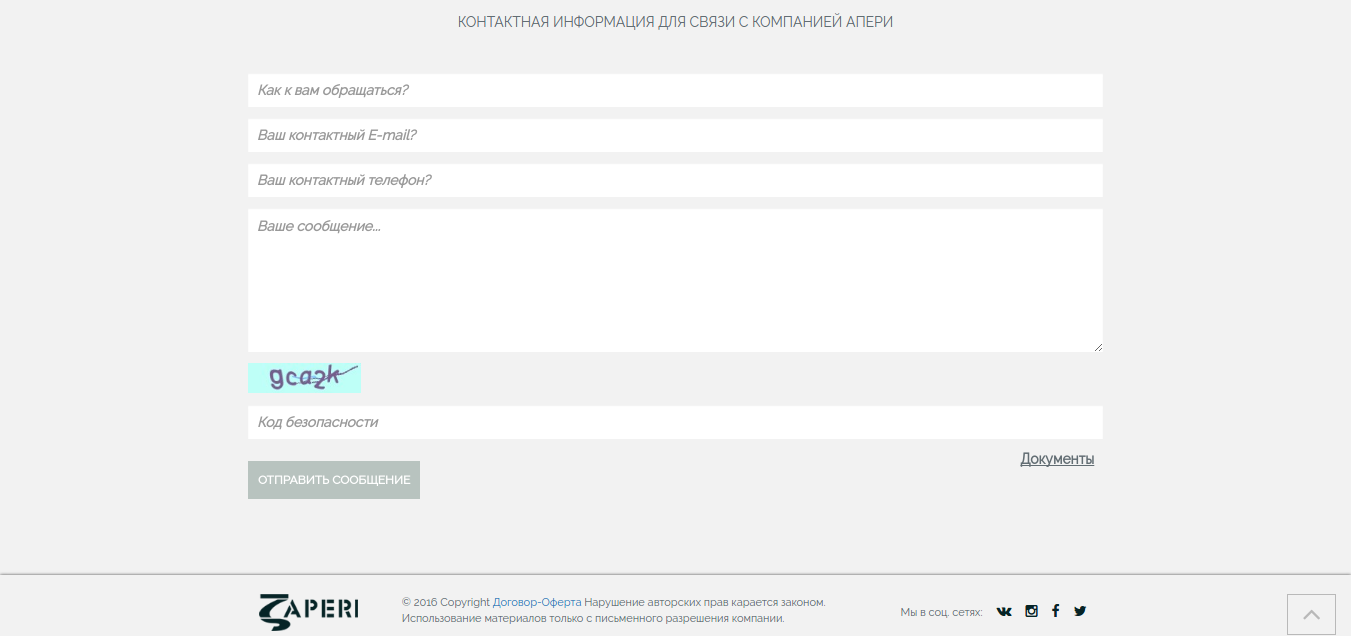Viewport: 1351px width, 636px height.
Task: Open the Facebook icon in footer
Action: tap(1055, 611)
